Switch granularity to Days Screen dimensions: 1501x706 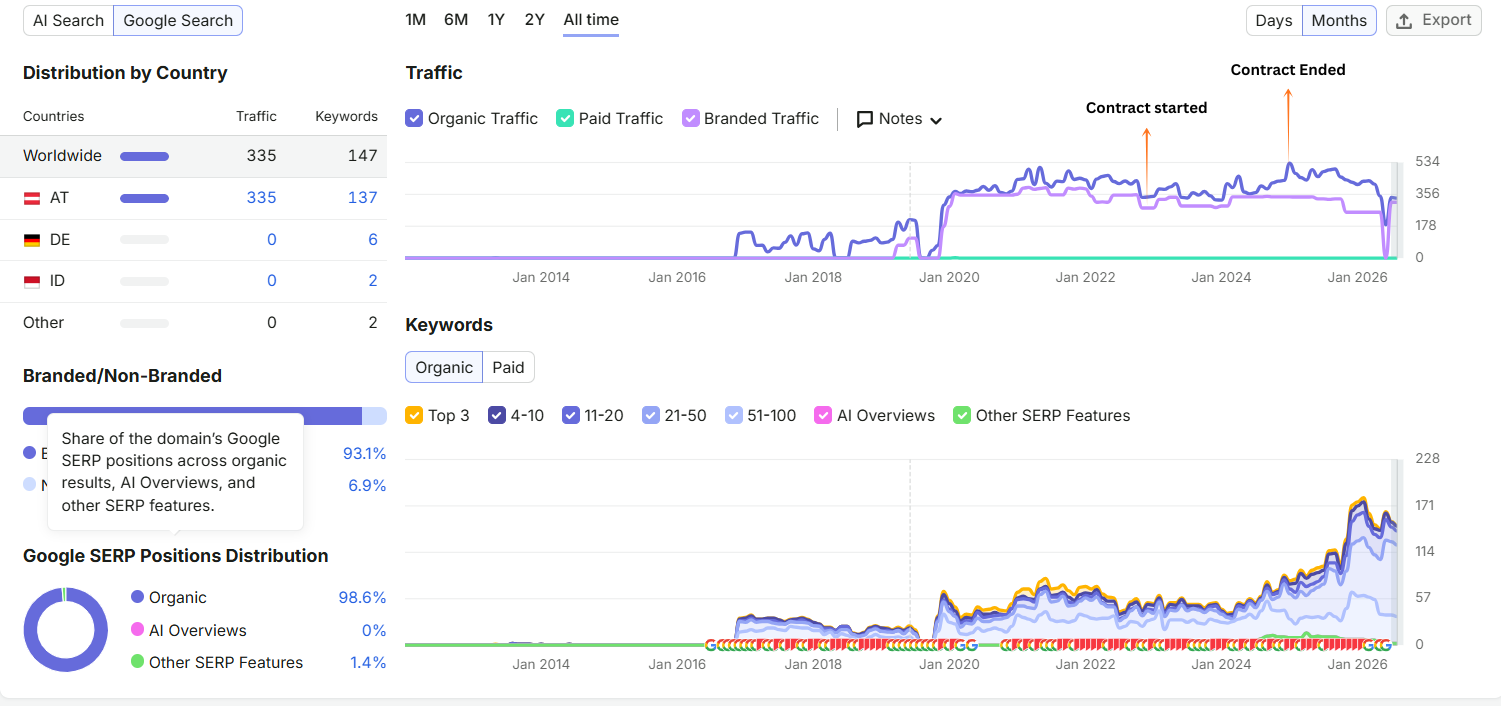pyautogui.click(x=1274, y=20)
